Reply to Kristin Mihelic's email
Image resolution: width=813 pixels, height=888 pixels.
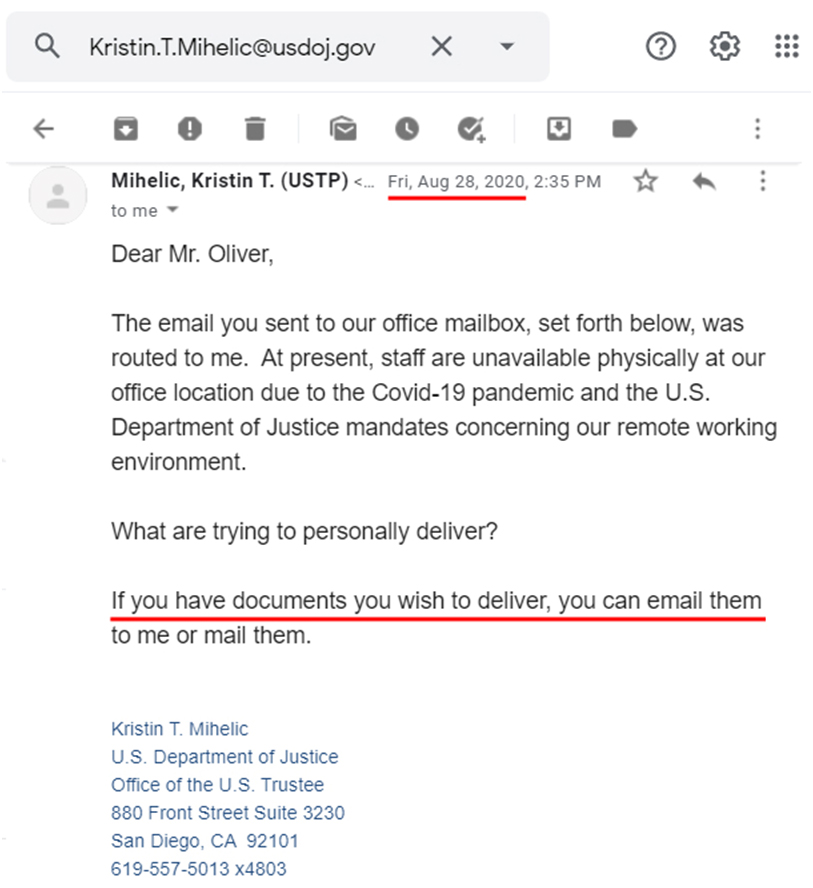(704, 182)
